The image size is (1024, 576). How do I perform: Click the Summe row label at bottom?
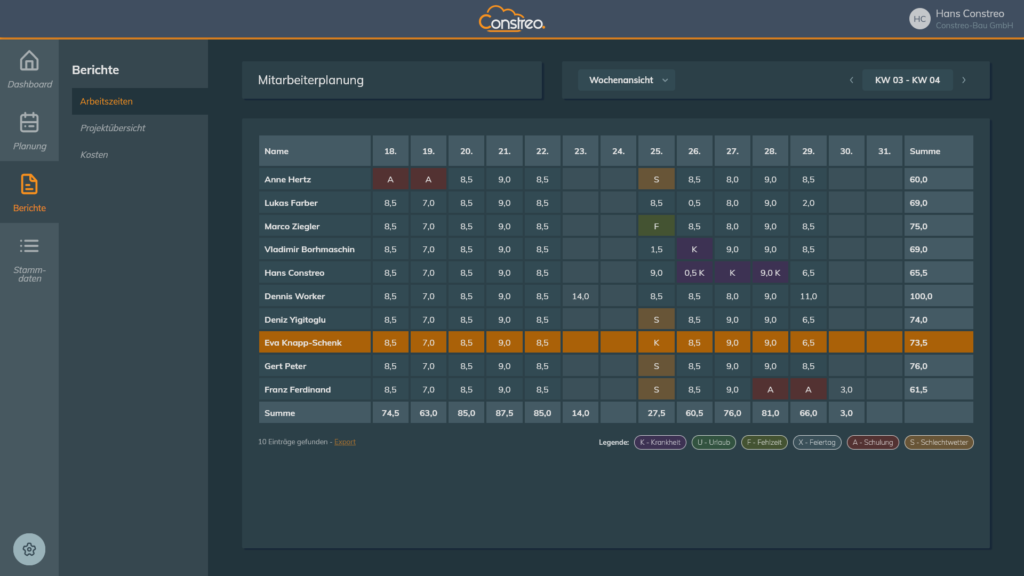coord(315,413)
